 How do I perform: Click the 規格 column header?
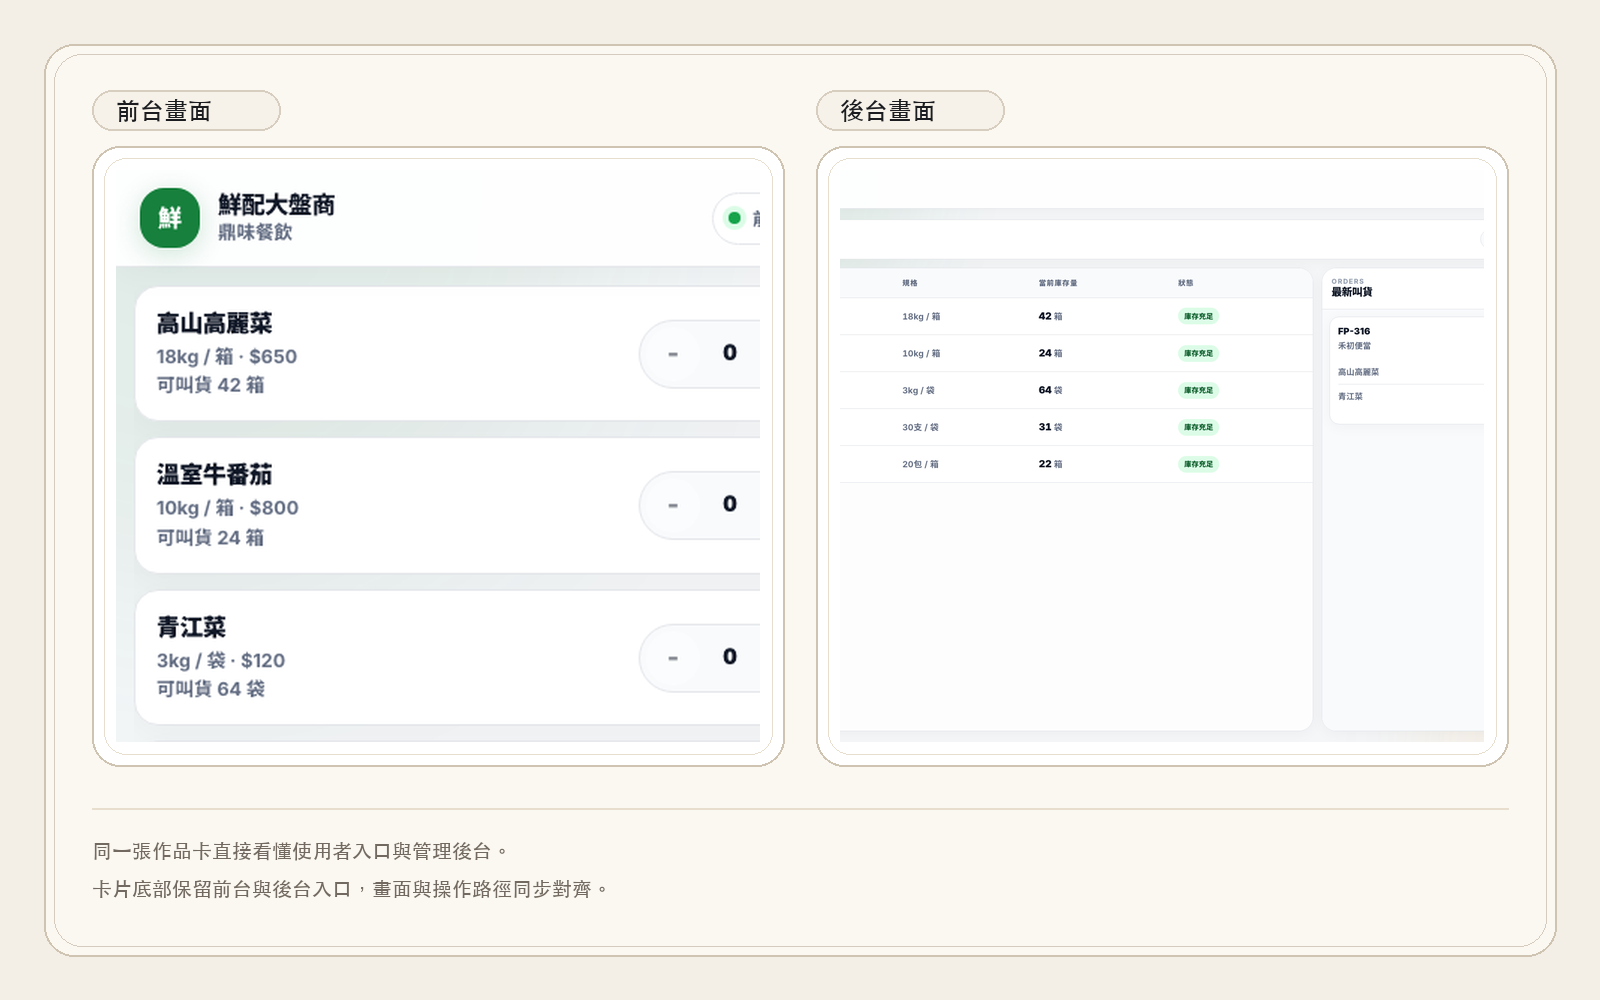click(910, 283)
